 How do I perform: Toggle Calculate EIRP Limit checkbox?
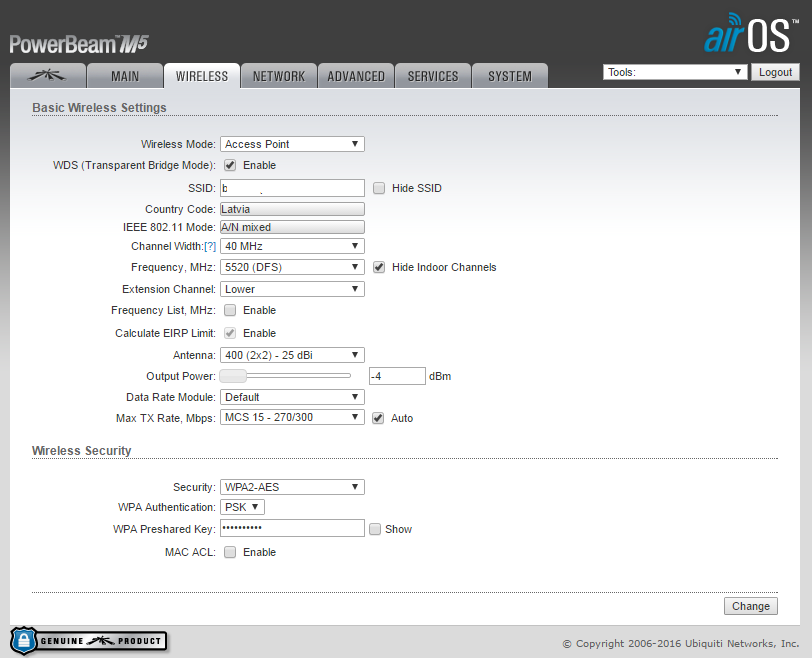(x=230, y=333)
